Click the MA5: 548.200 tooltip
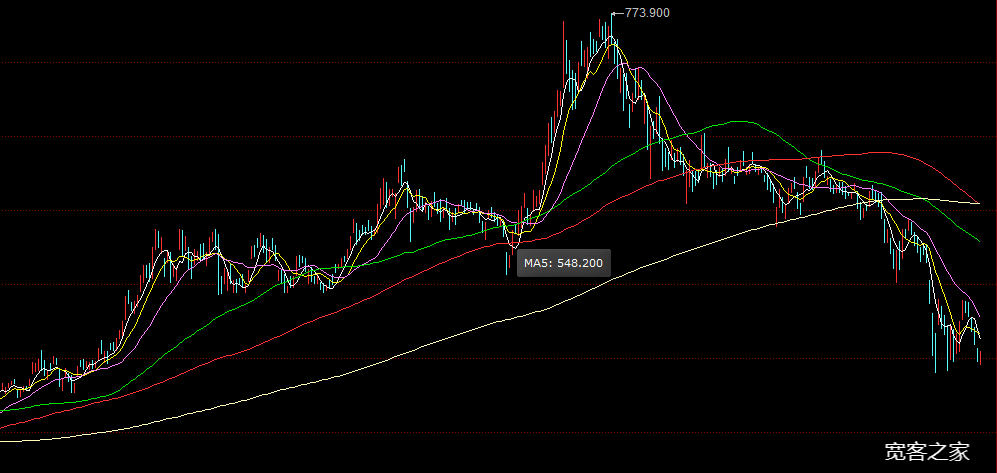The width and height of the screenshot is (997, 473). (563, 263)
